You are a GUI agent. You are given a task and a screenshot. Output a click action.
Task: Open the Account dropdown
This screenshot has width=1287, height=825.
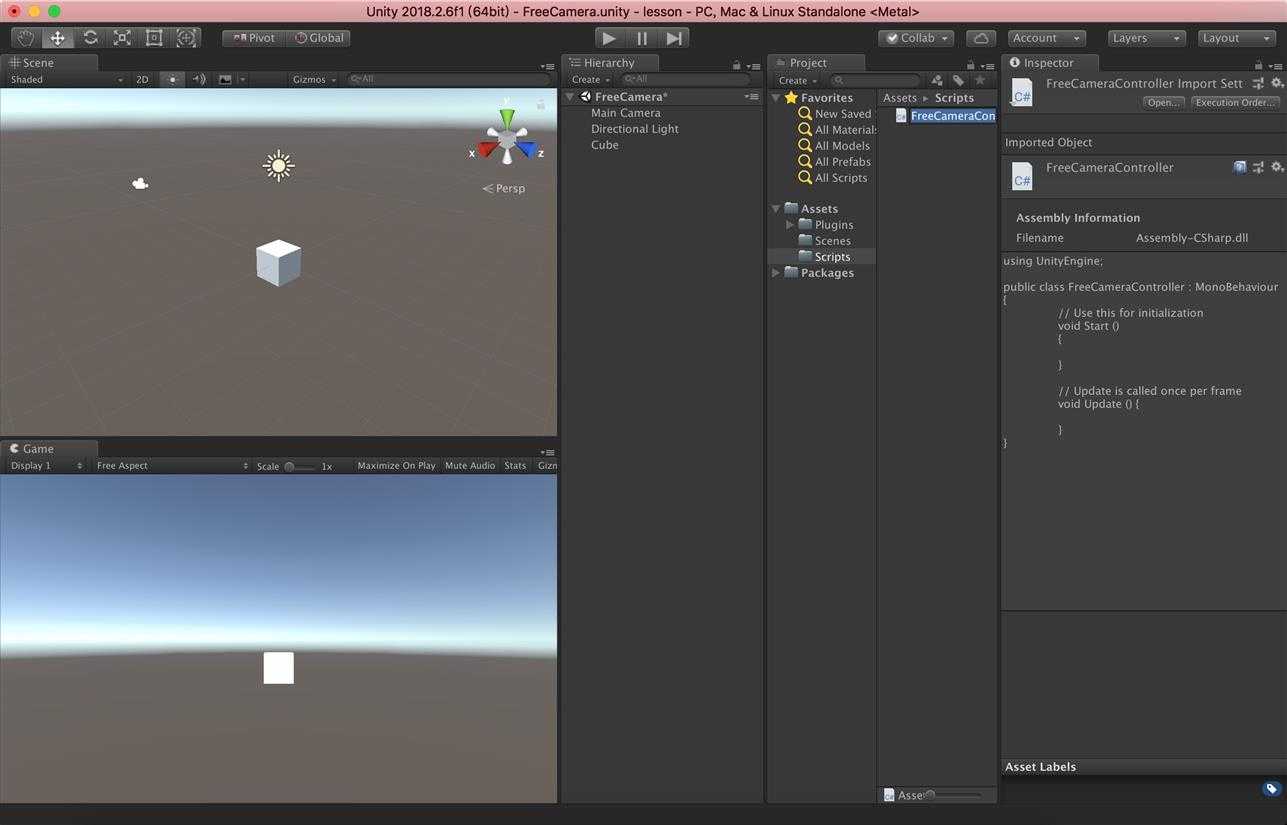1047,38
